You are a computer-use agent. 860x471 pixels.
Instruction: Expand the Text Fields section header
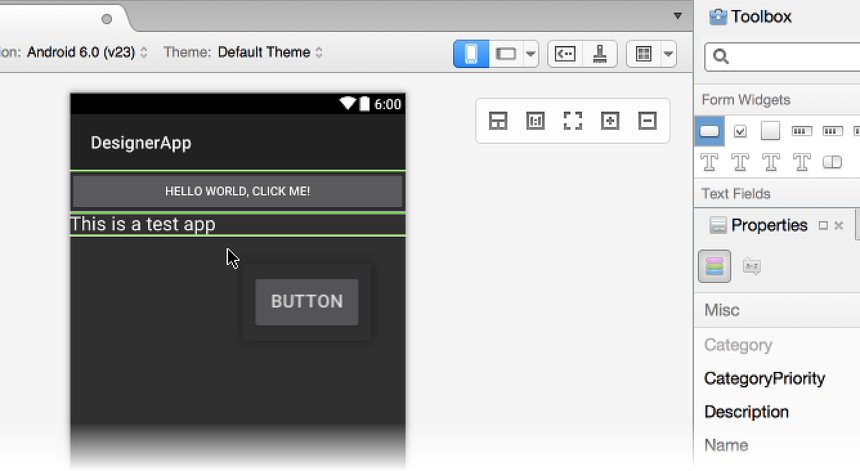(x=777, y=194)
